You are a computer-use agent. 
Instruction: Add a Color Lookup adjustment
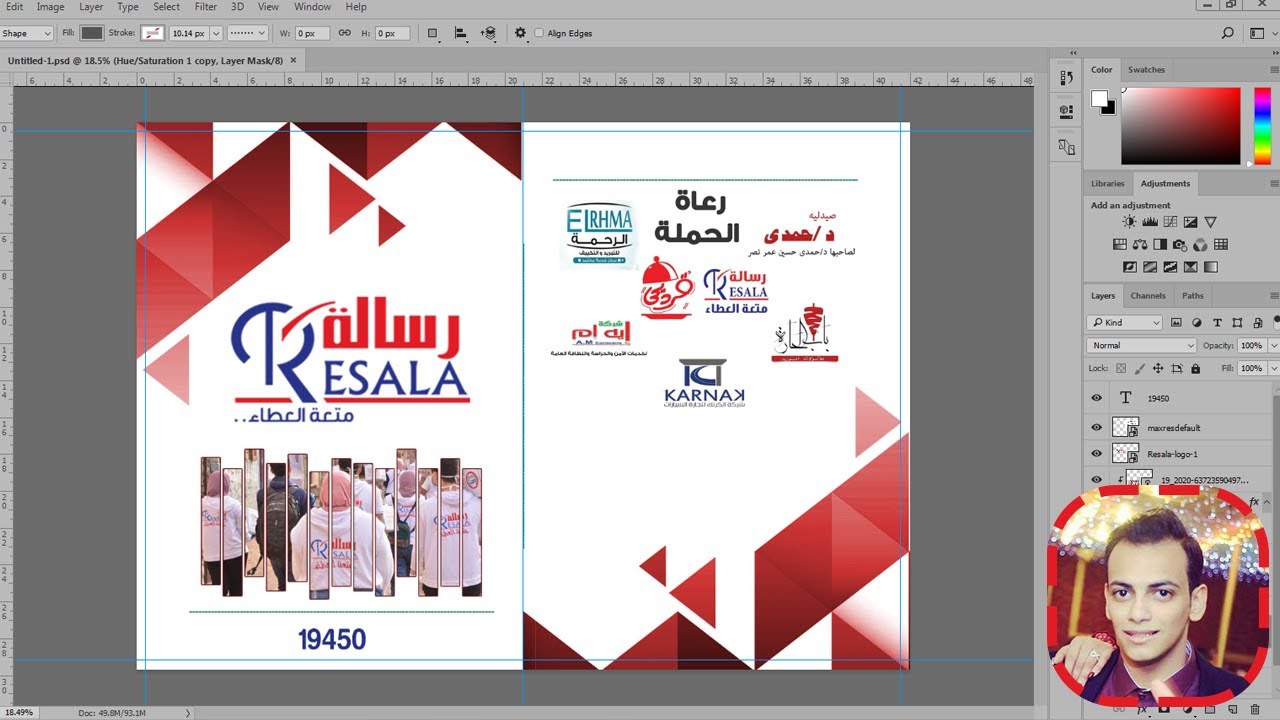pos(1221,244)
